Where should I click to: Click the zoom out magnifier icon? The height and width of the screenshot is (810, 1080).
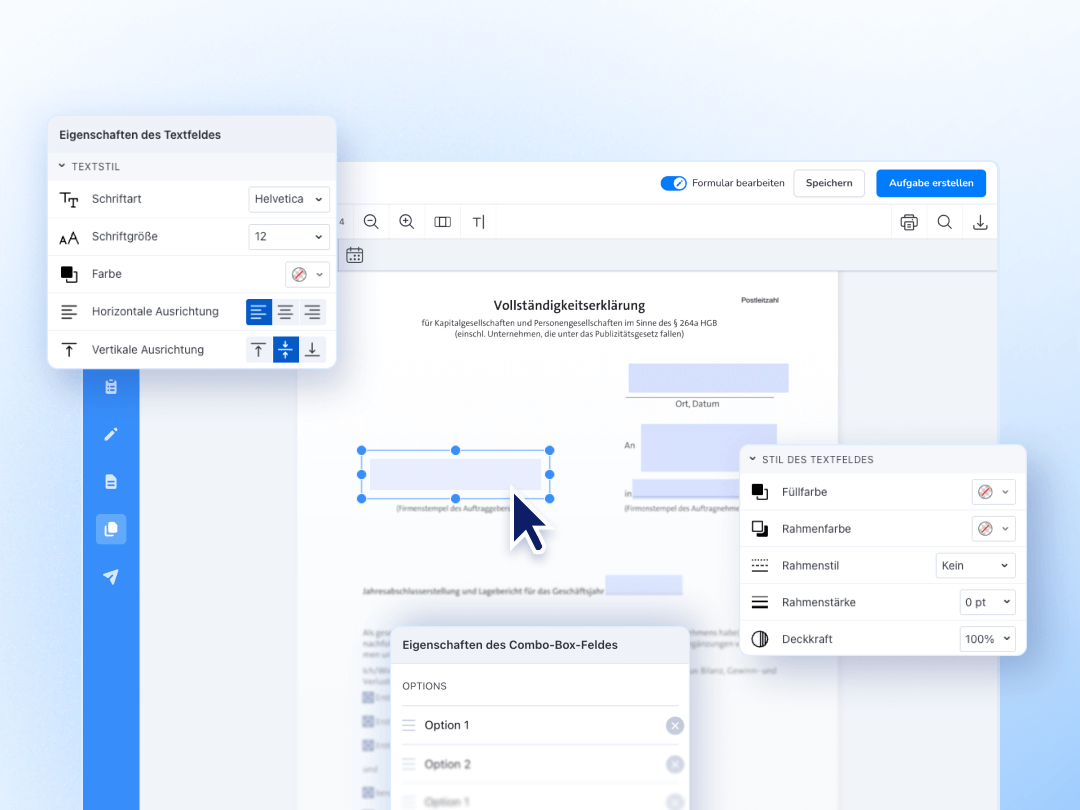(371, 222)
